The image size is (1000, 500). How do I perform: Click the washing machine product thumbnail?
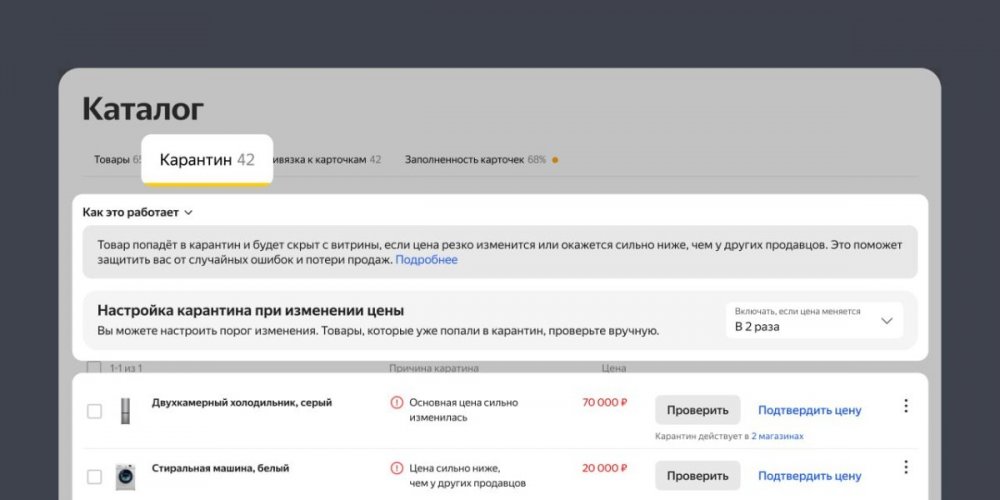[x=125, y=475]
